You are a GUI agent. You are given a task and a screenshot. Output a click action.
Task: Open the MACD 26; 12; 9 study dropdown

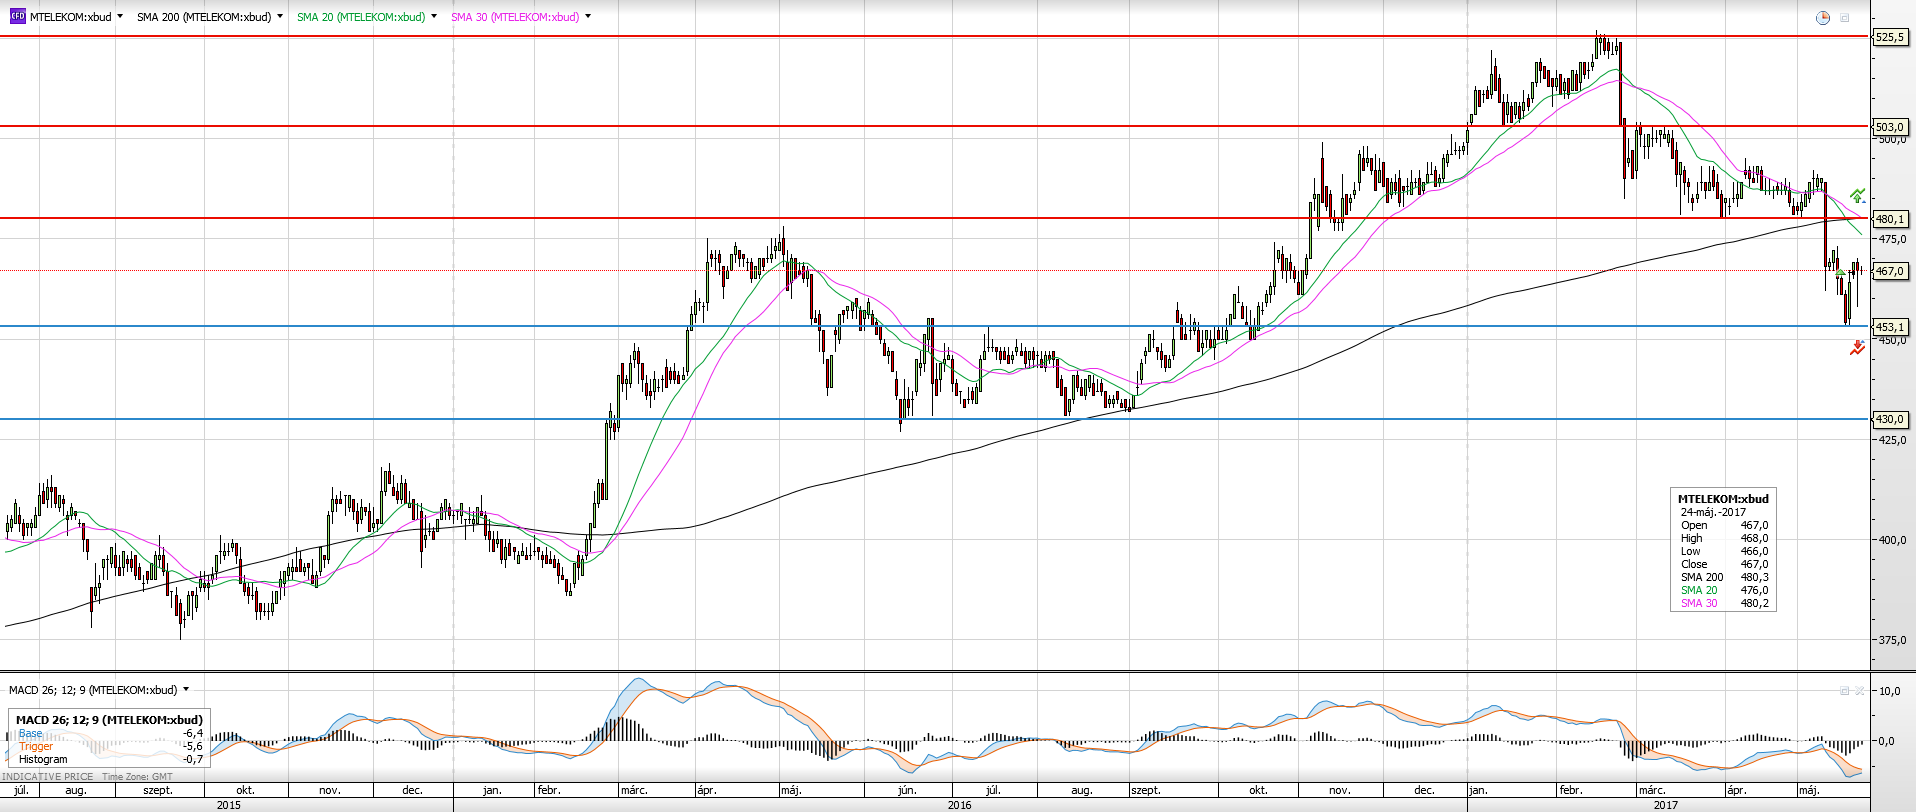(186, 690)
